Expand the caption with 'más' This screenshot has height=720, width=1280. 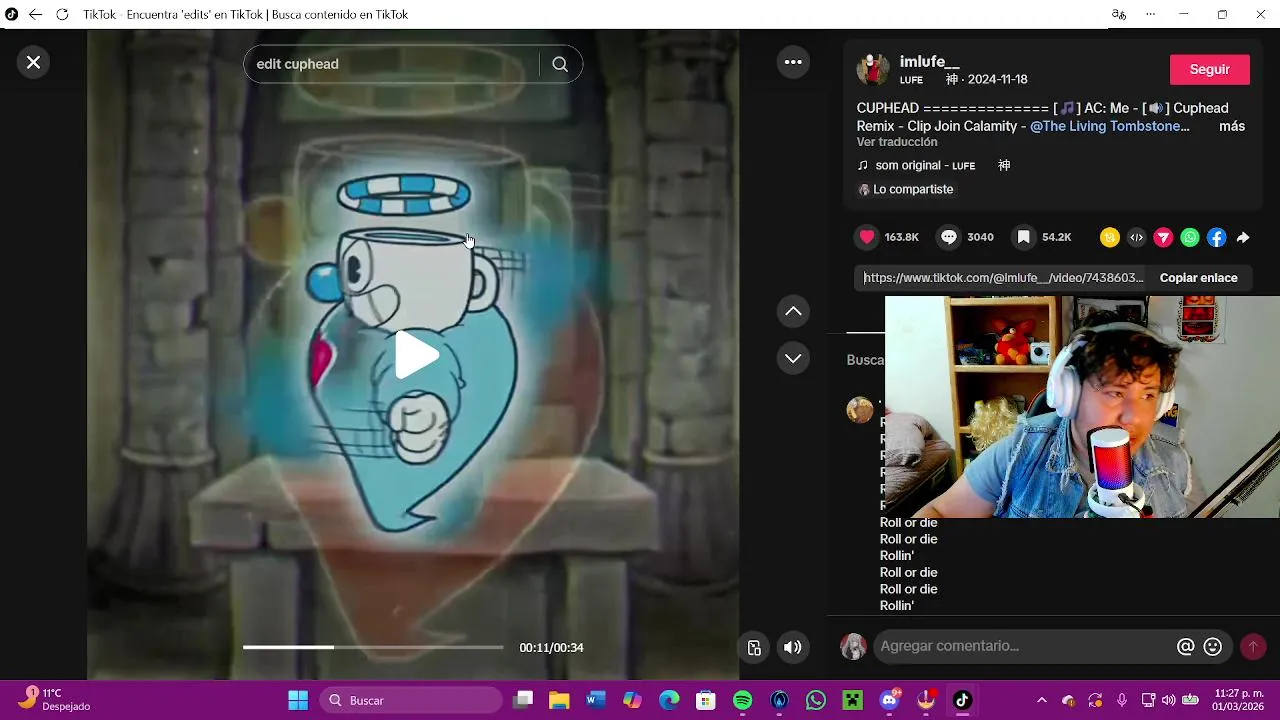(1232, 126)
